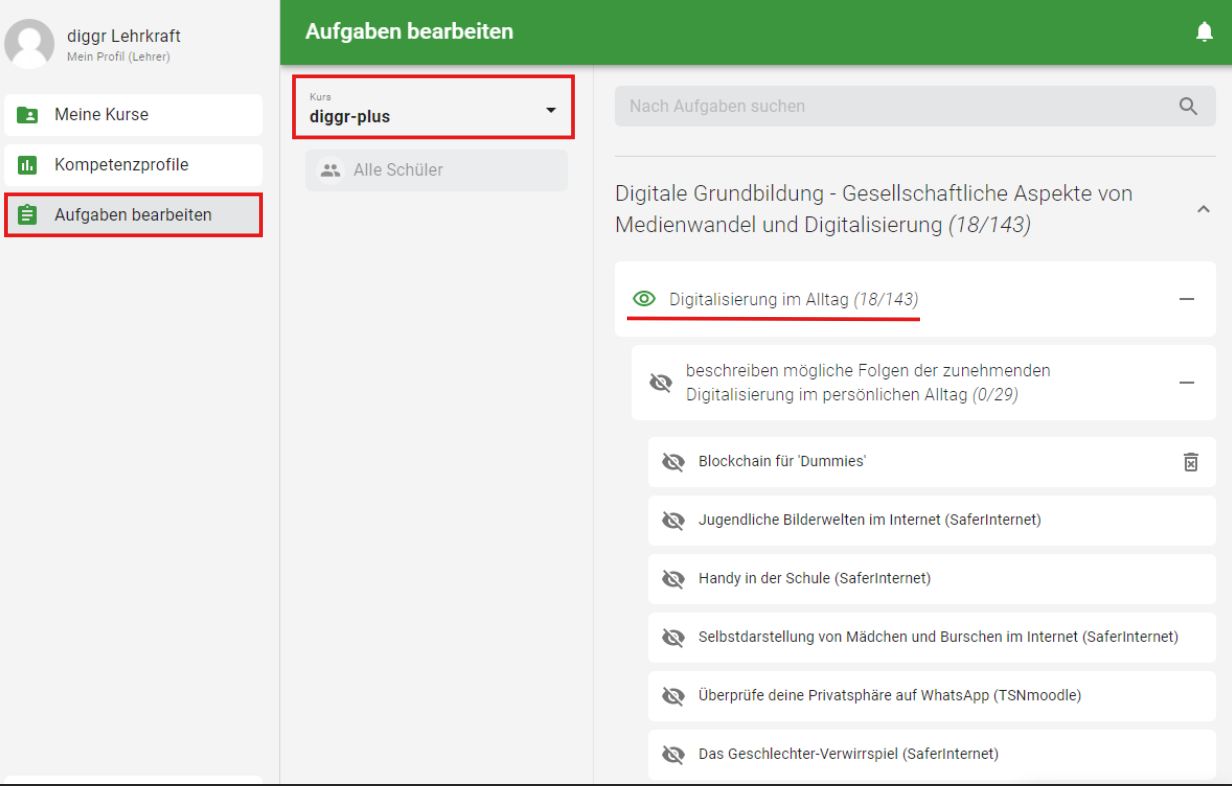Open Mein Profil (Lehrer) link
The width and height of the screenshot is (1232, 786).
(x=118, y=57)
